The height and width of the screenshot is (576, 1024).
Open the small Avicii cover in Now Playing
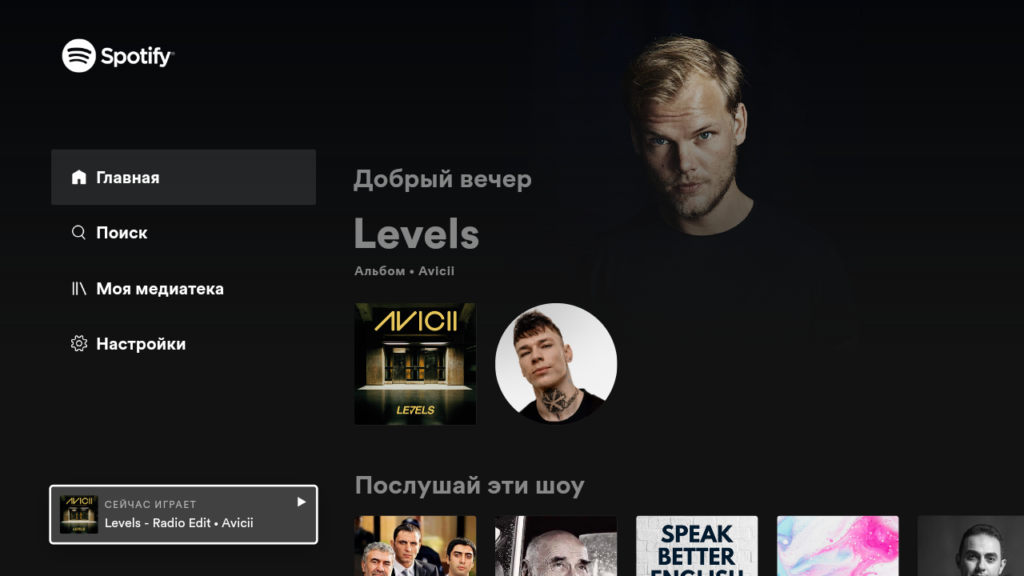(x=78, y=514)
